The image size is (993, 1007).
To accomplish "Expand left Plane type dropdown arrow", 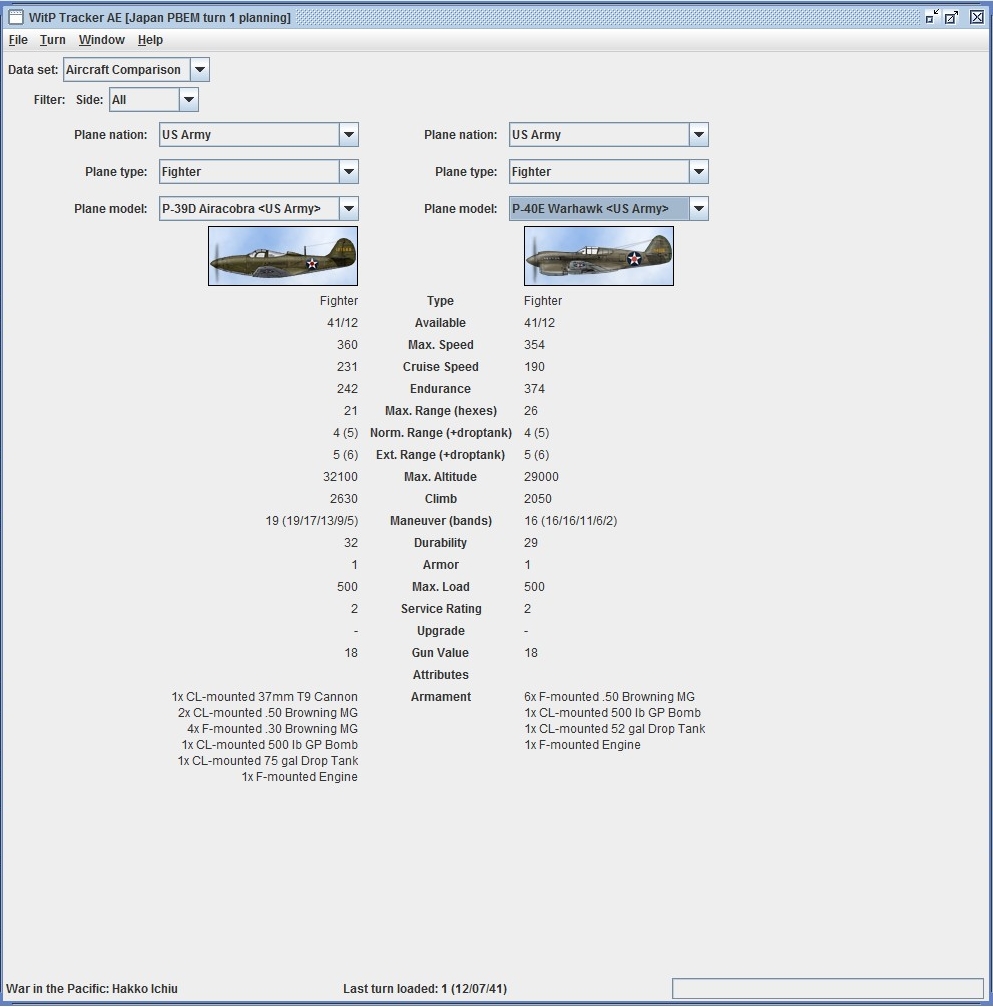I will tap(349, 171).
